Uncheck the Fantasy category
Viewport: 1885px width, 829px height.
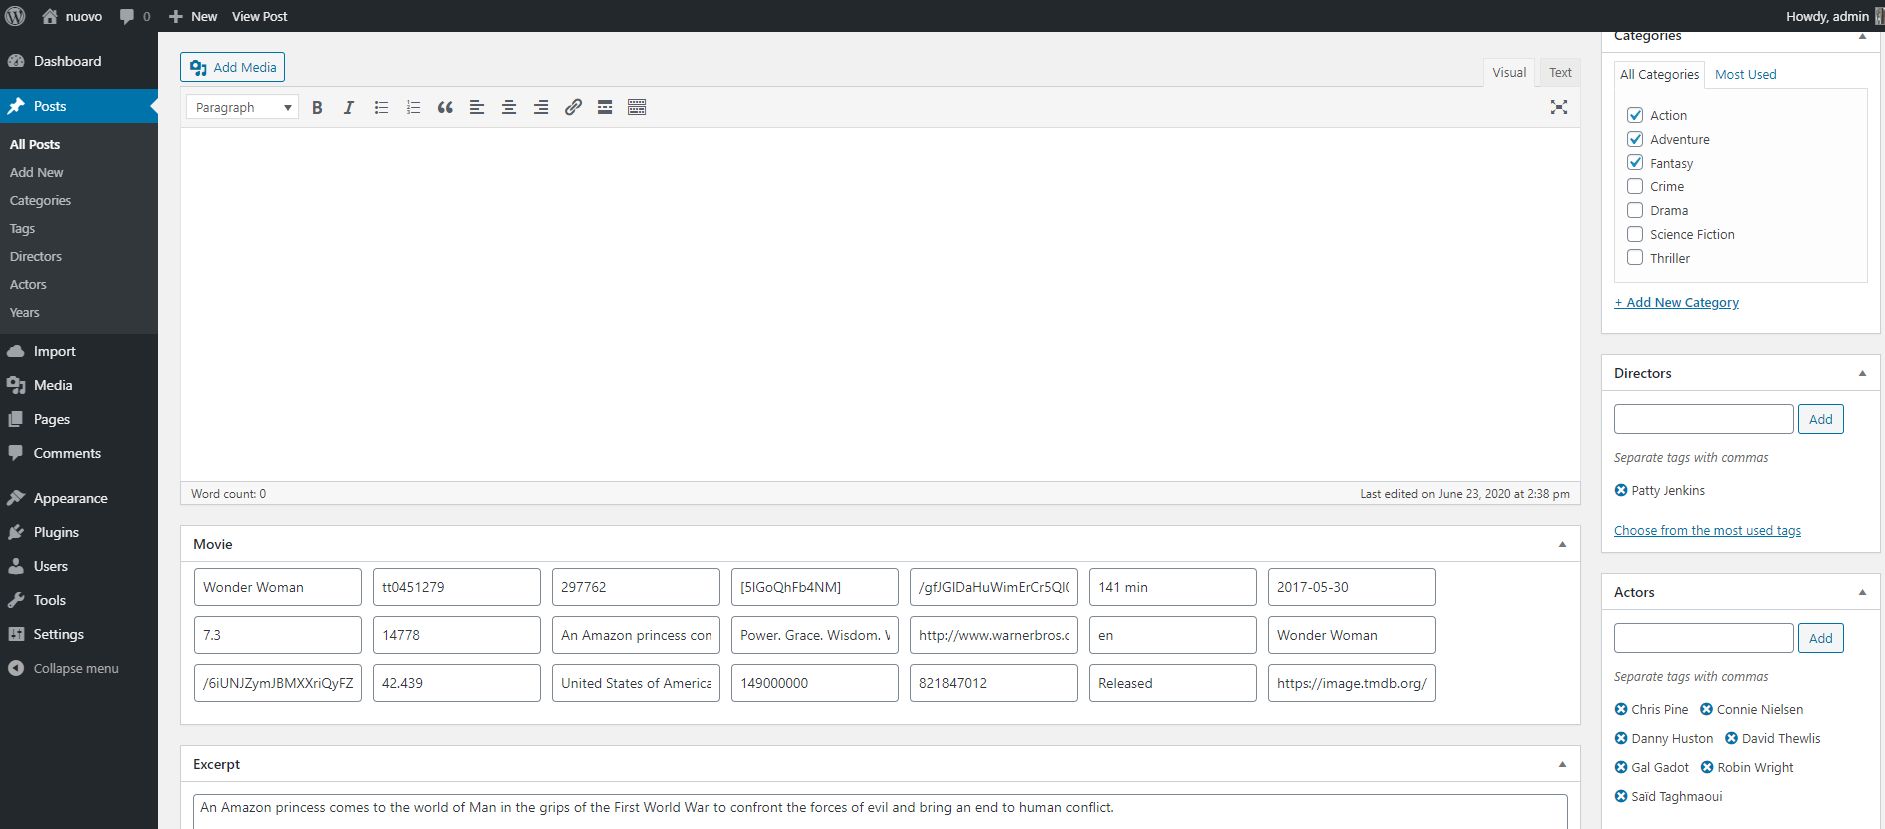click(1635, 162)
